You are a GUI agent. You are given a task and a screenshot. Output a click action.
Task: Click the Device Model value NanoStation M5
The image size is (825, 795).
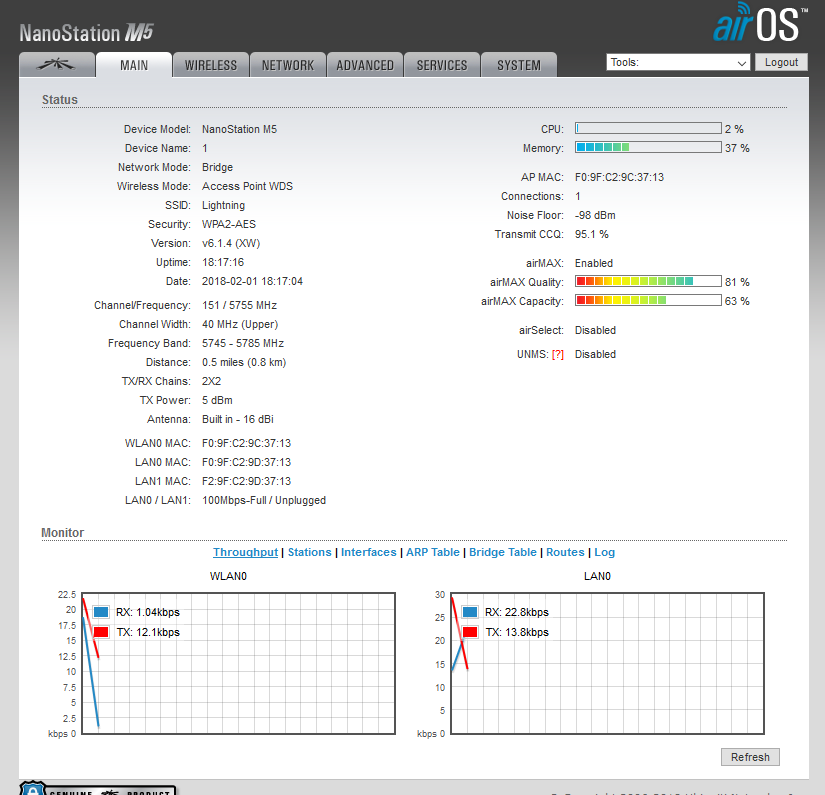pyautogui.click(x=239, y=129)
